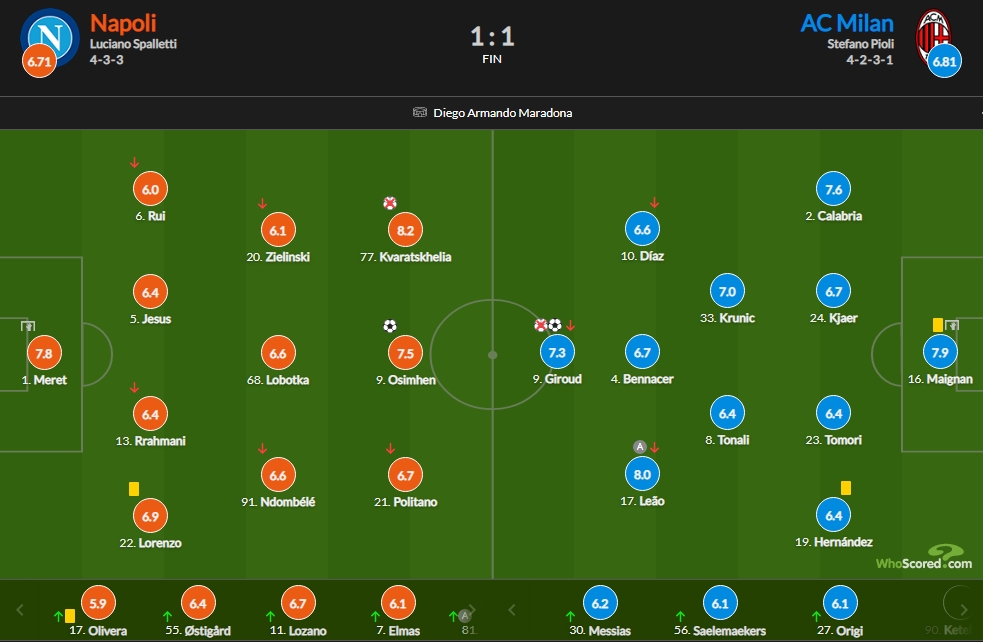The image size is (983, 642).
Task: Show more Napoli substitutes with right chevron
Action: [473, 609]
